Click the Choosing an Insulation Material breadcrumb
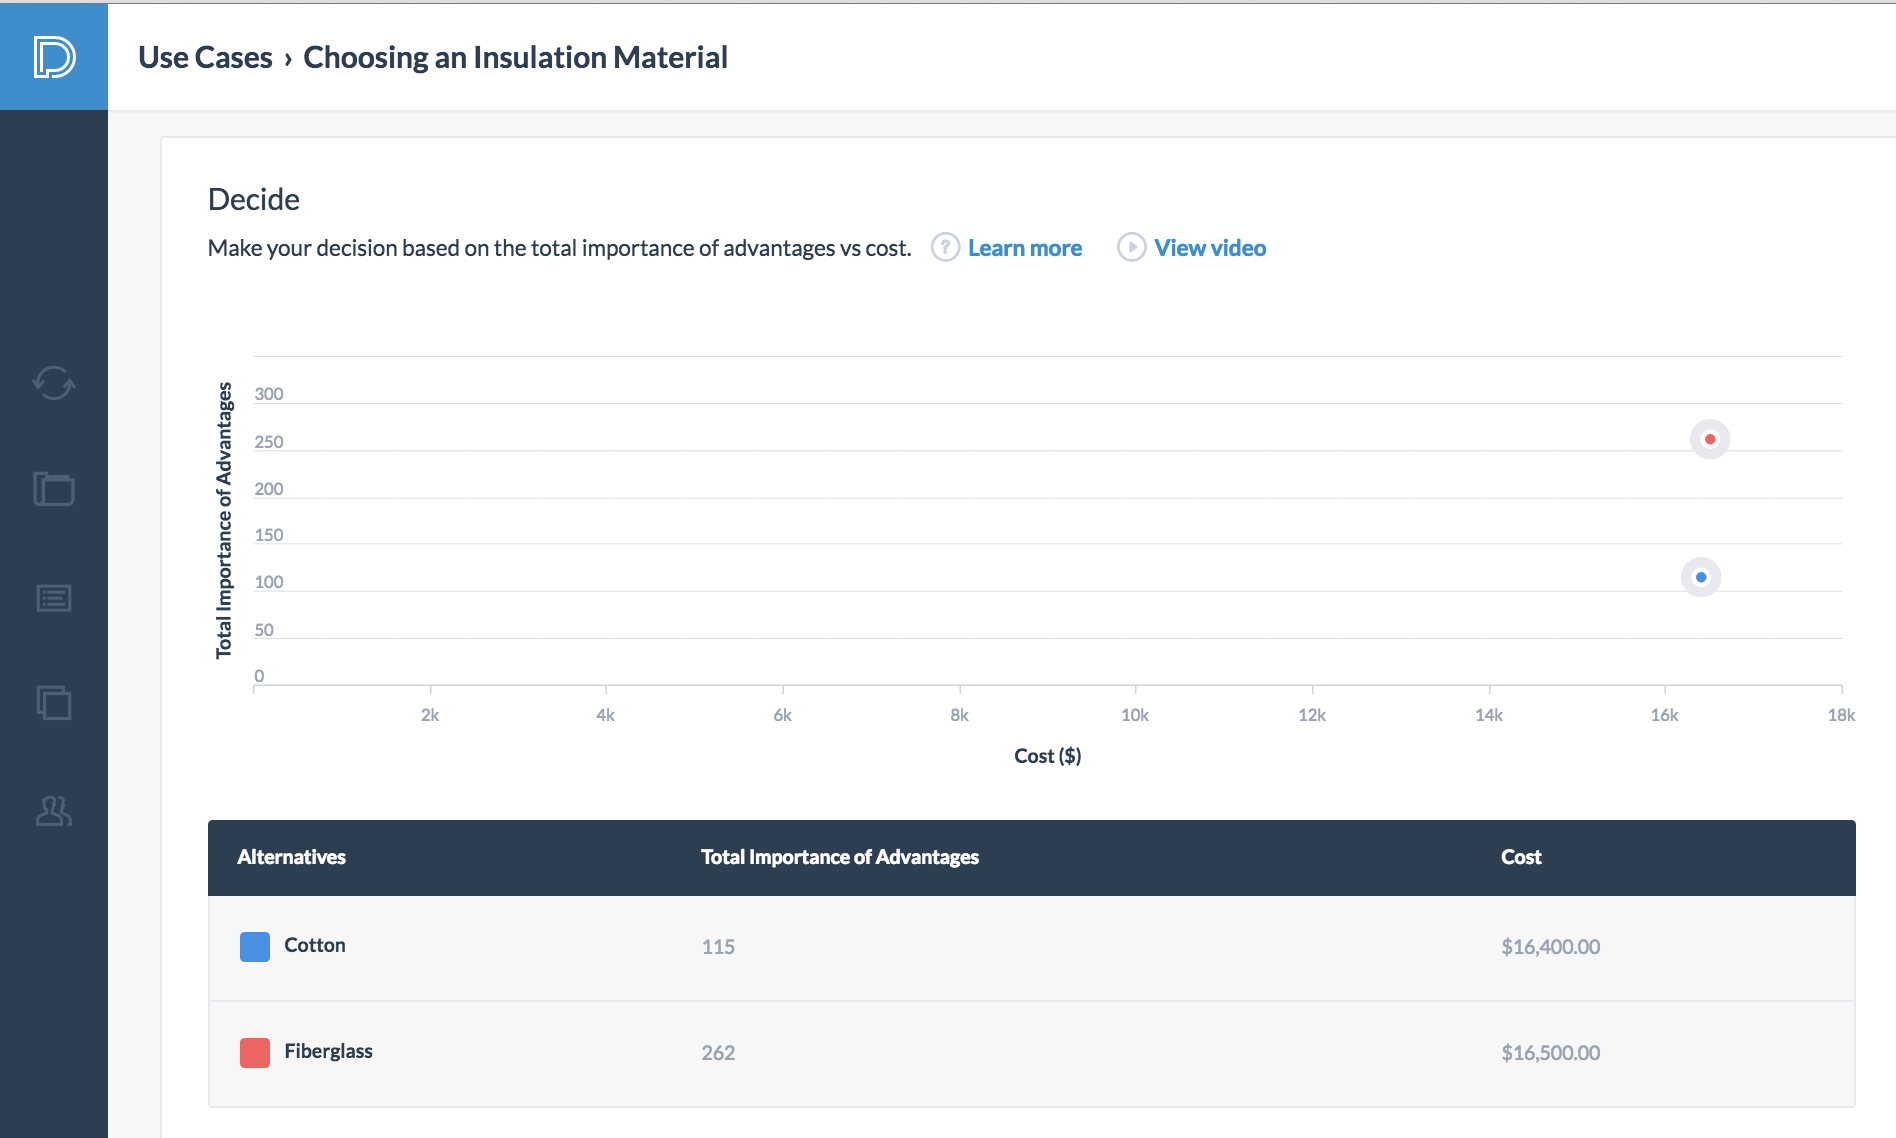Viewport: 1896px width, 1138px height. (515, 57)
